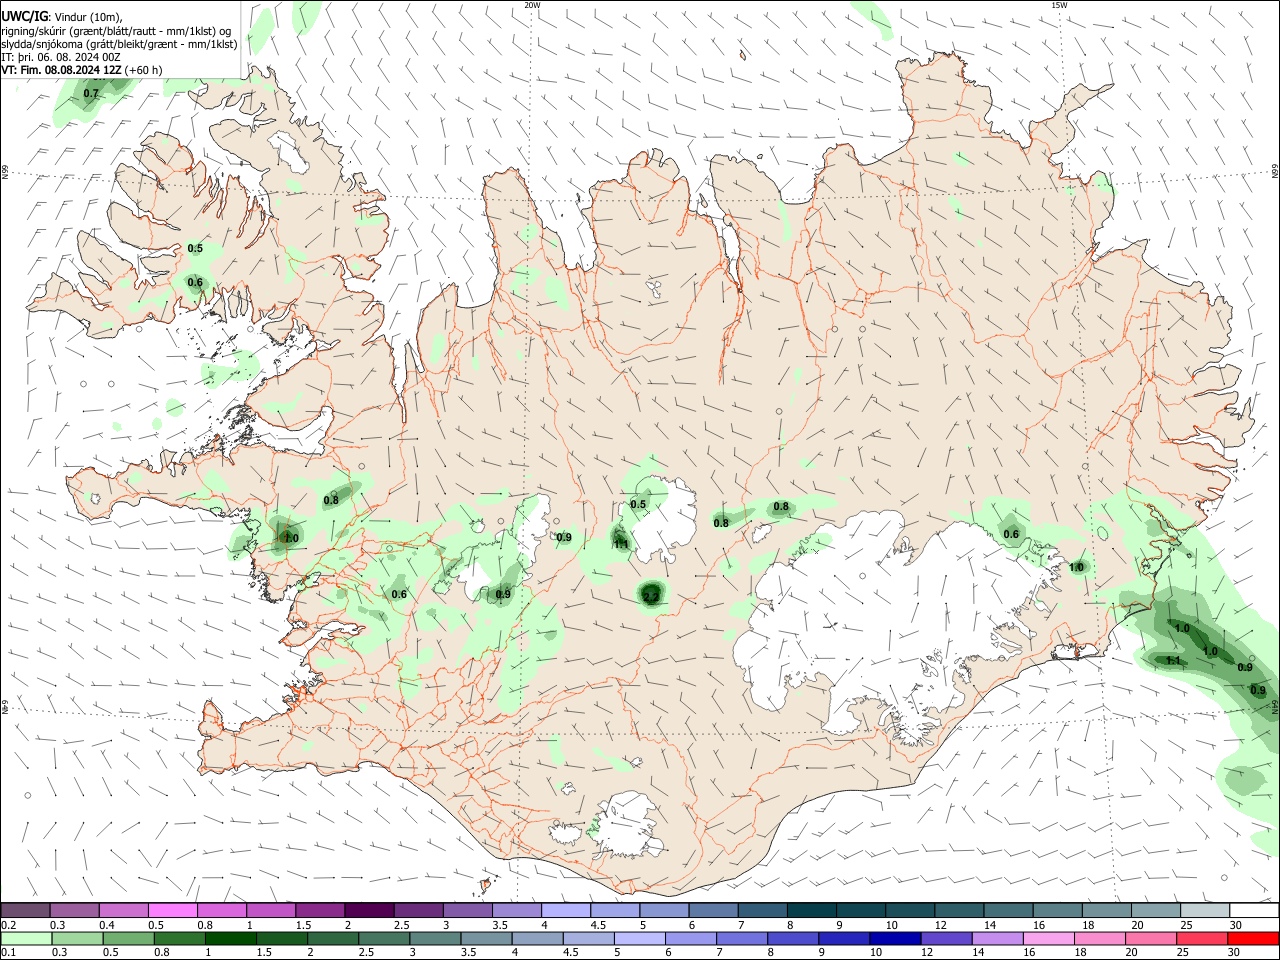Viewport: 1280px width, 960px height.
Task: Click the bottom-row green swatch labeled 2
Action: point(333,938)
